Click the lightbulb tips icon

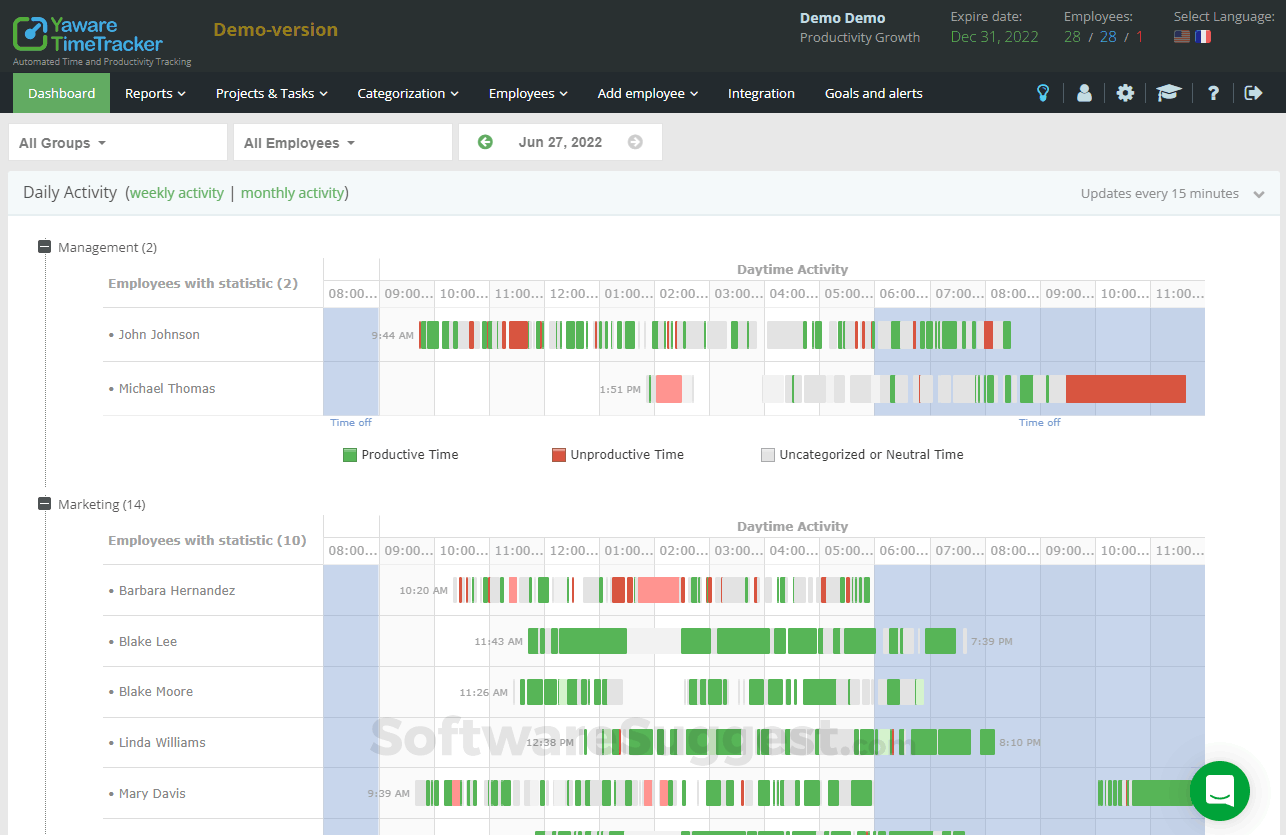pyautogui.click(x=1042, y=93)
